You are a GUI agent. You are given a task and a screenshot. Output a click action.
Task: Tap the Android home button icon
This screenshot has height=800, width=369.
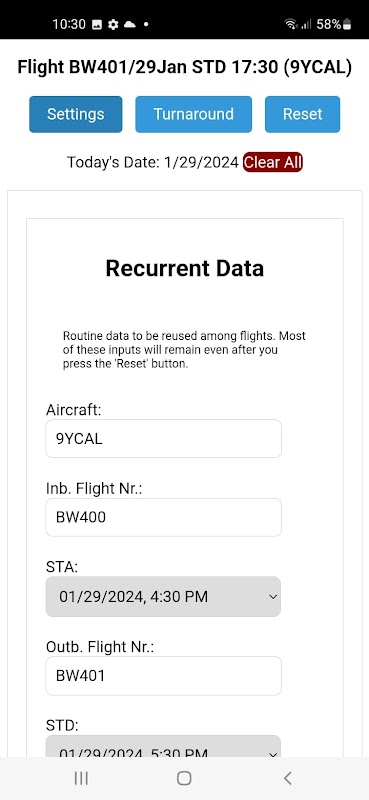(x=184, y=778)
